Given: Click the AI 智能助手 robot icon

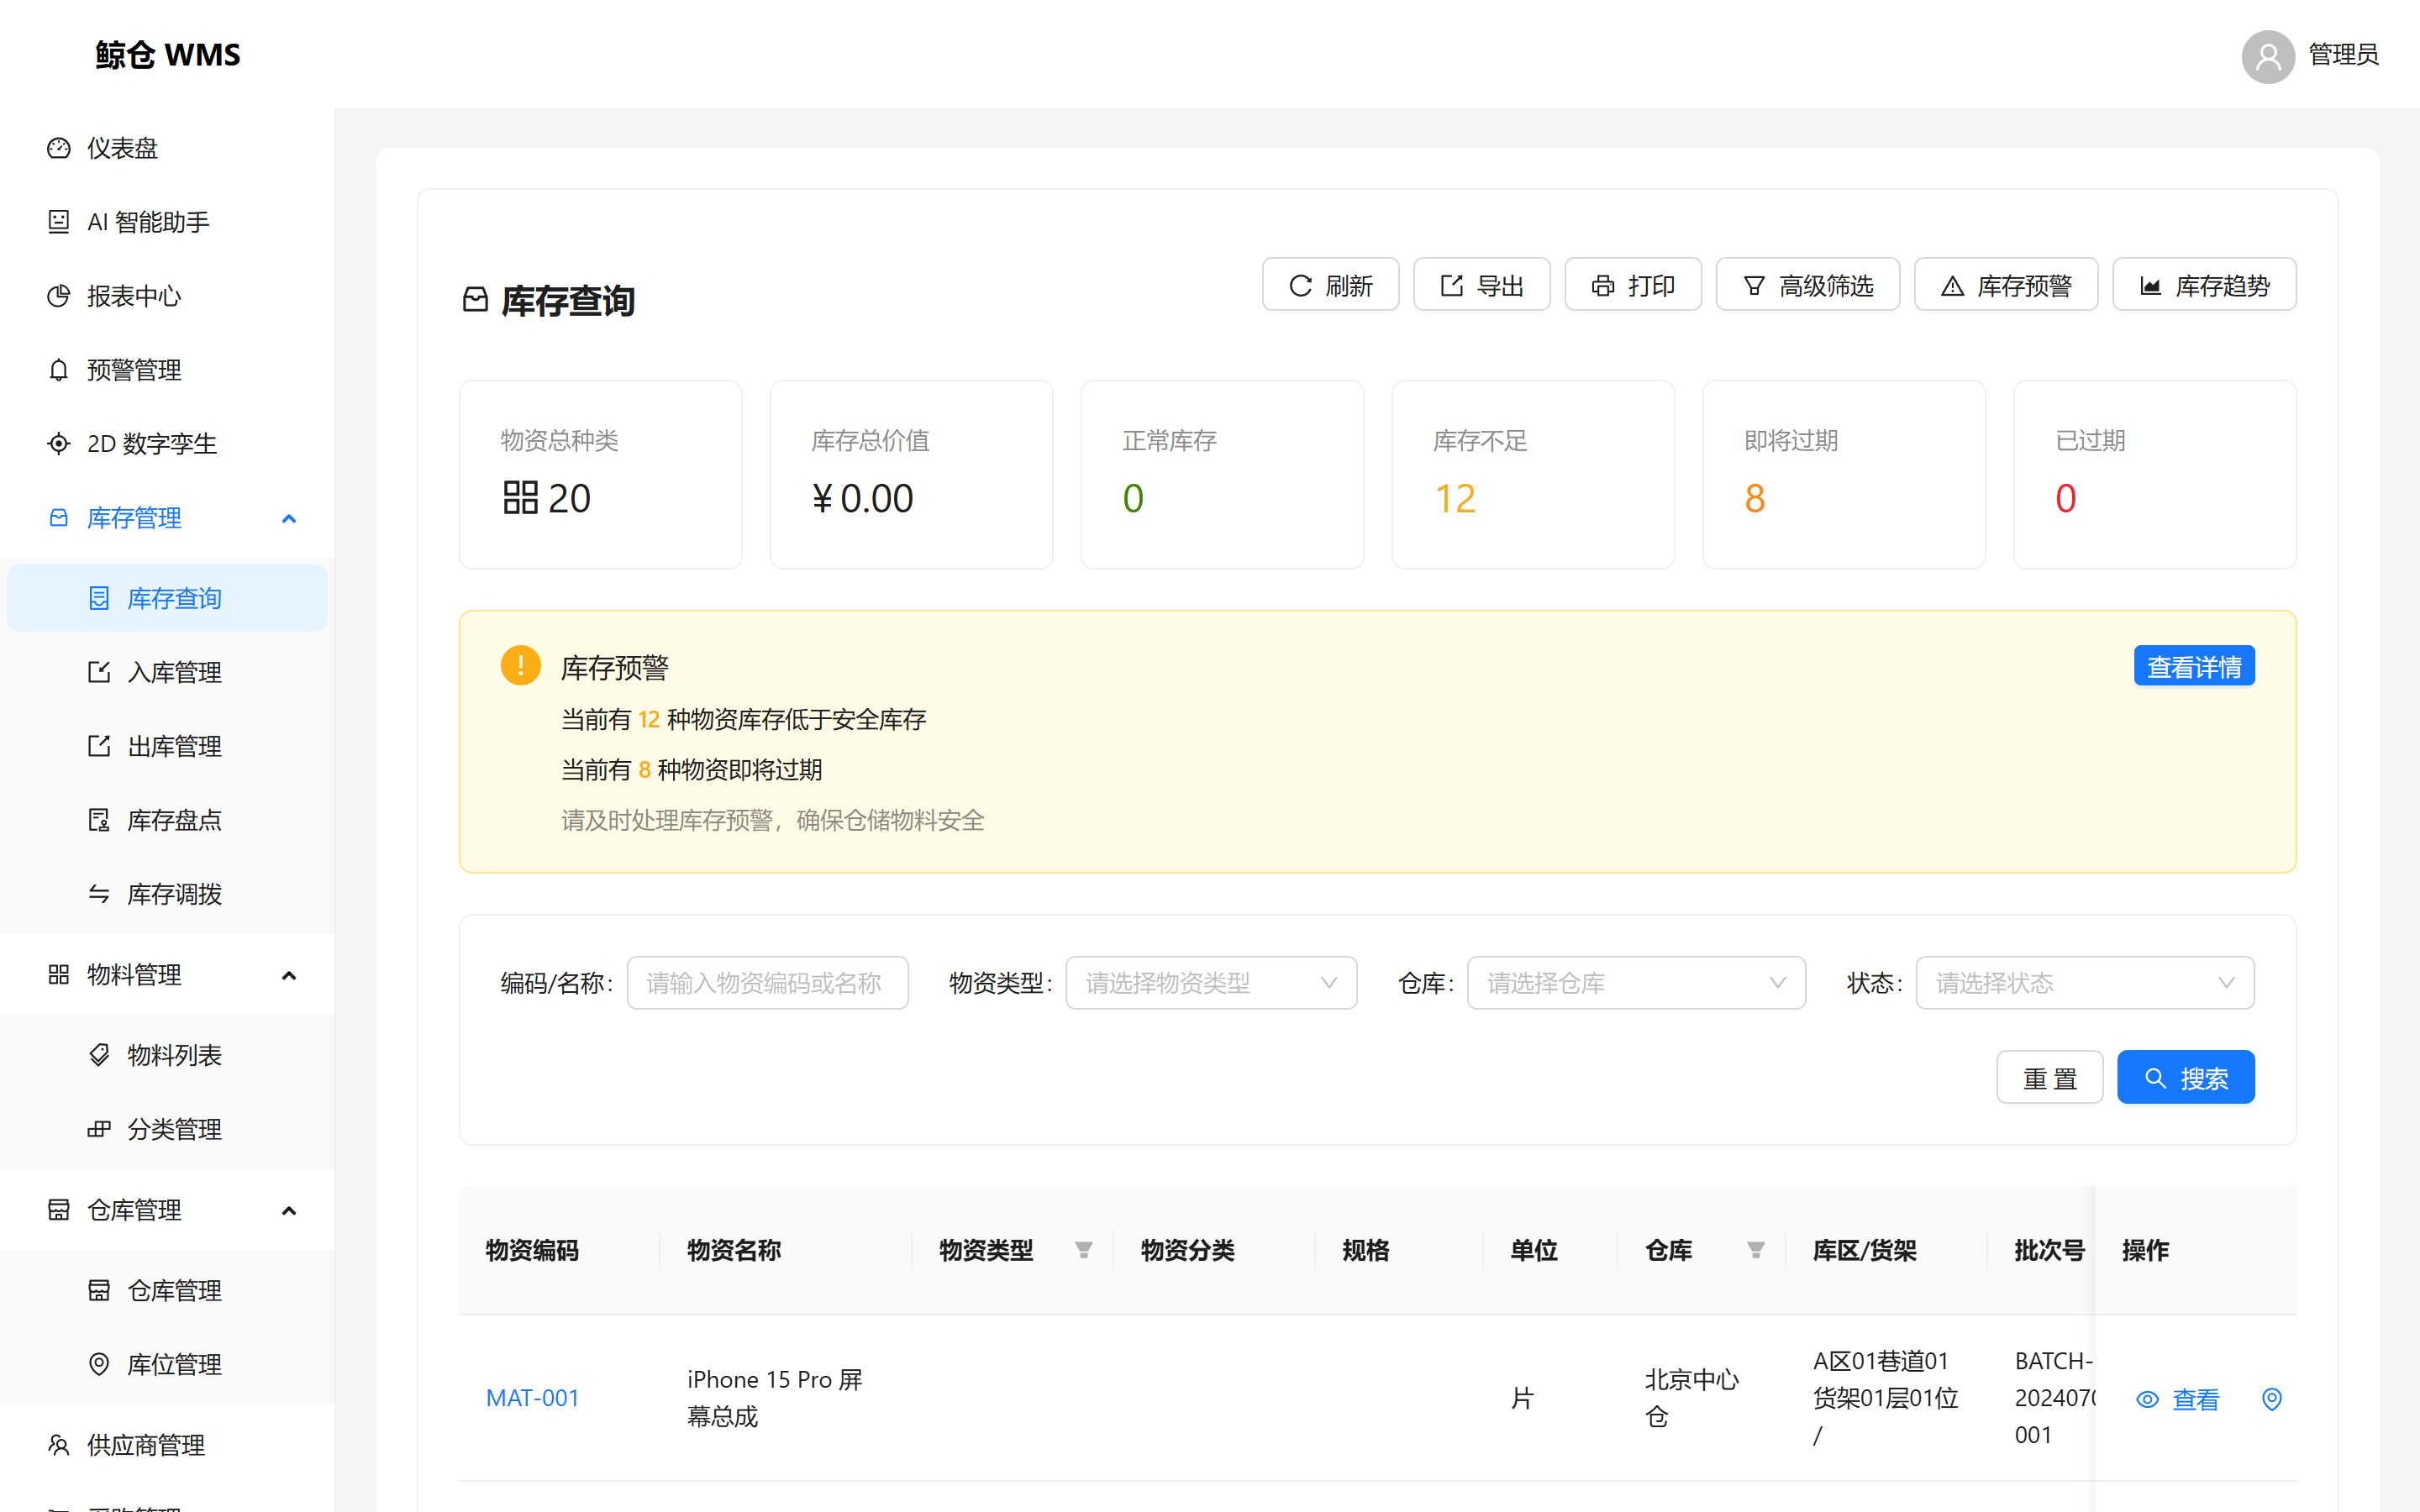Looking at the screenshot, I should pos(59,222).
